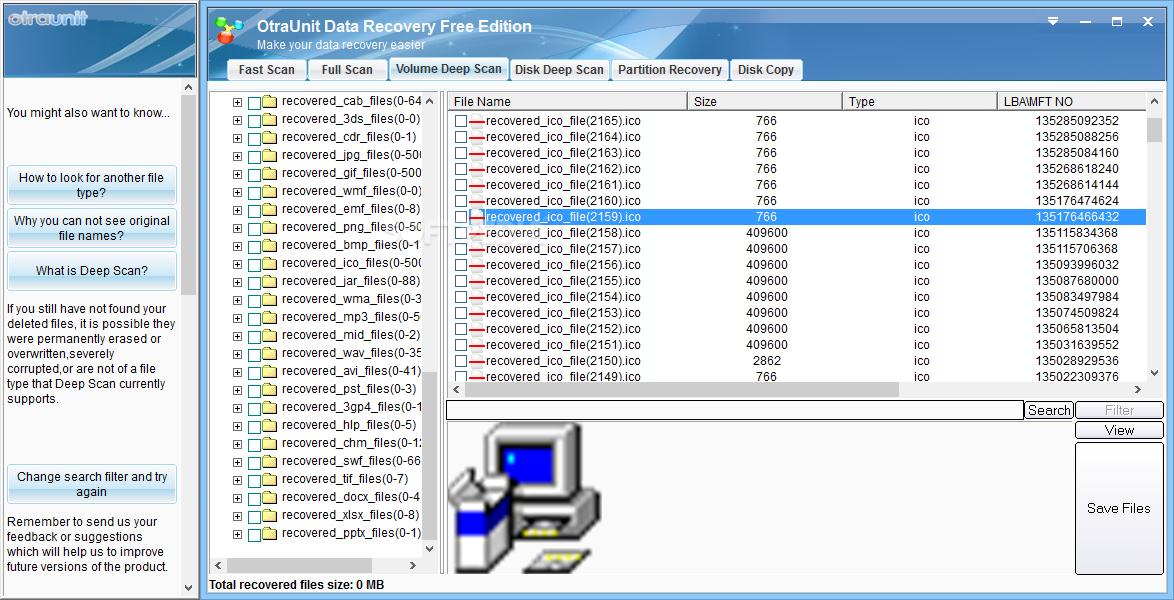
Task: Click file icon of recovered_ico_file(2163).ico
Action: pos(477,153)
